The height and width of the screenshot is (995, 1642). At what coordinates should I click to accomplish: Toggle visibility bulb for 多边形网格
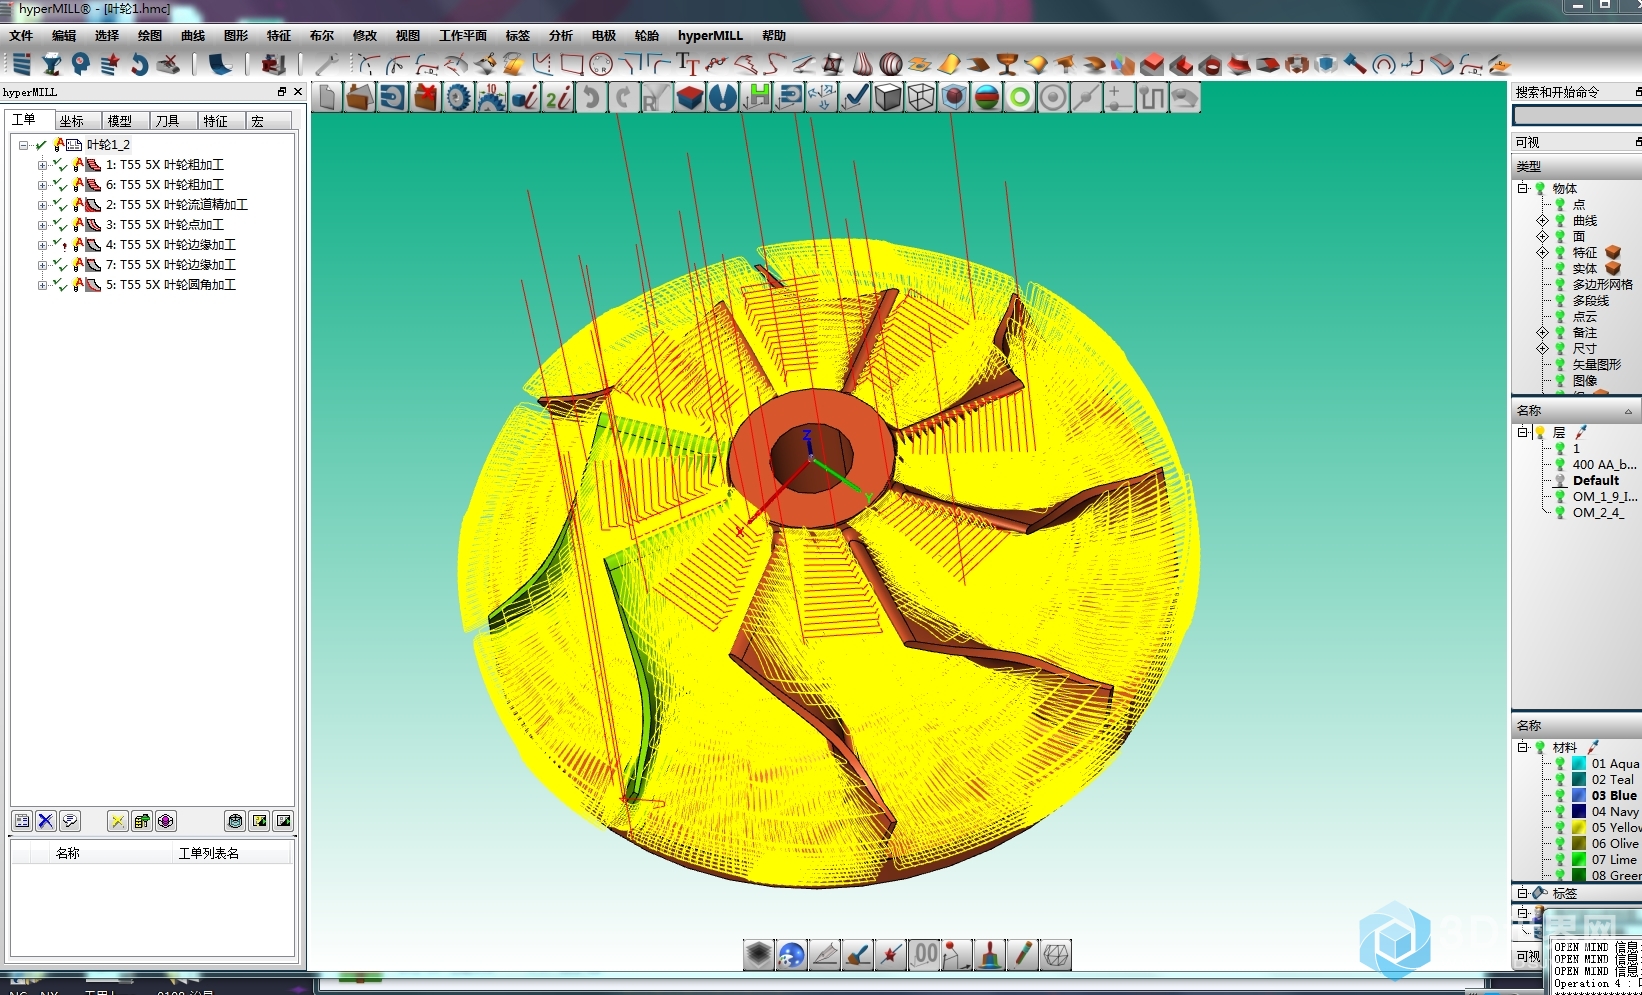click(x=1560, y=284)
